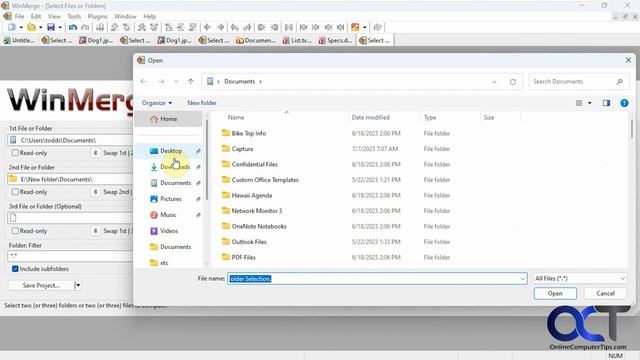Click the pin icon next to Music

tap(198, 215)
